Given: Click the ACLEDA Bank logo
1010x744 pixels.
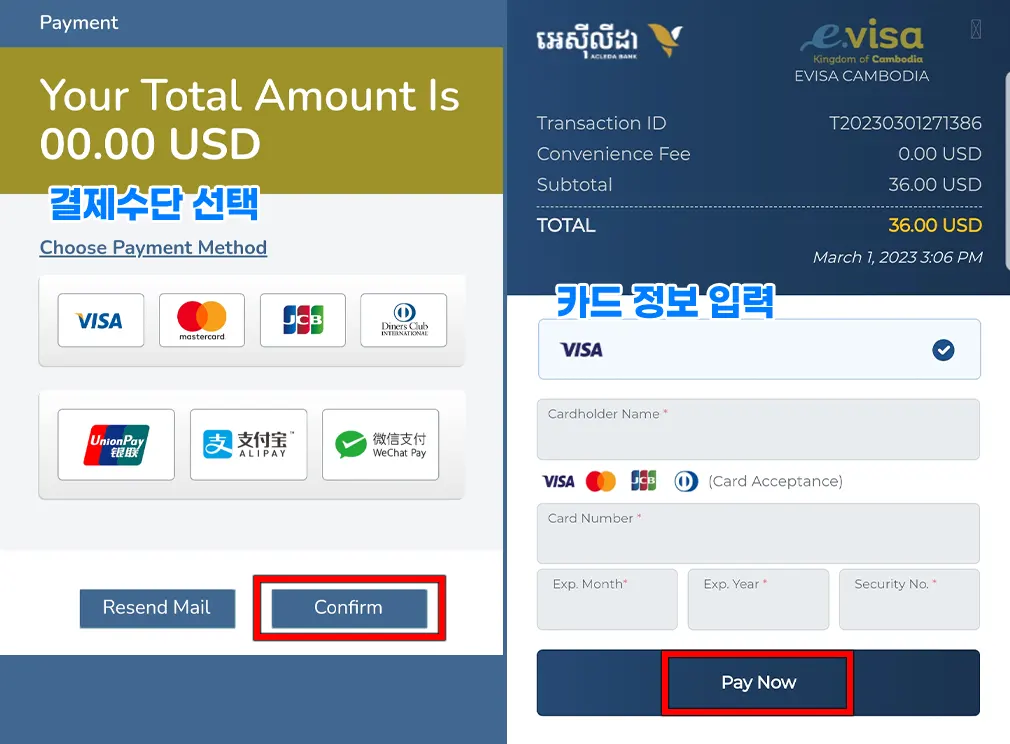Looking at the screenshot, I should click(609, 40).
